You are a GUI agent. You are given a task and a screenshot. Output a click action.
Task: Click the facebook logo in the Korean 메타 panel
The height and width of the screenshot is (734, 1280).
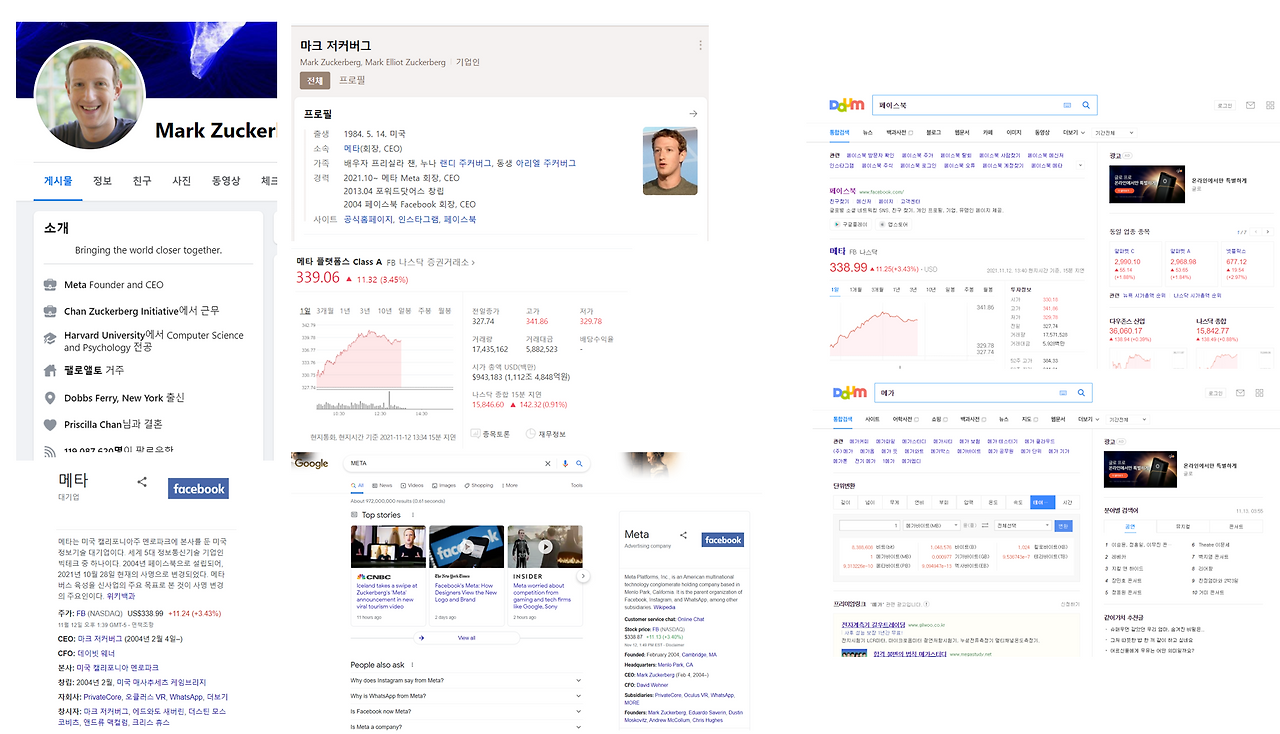tap(198, 489)
